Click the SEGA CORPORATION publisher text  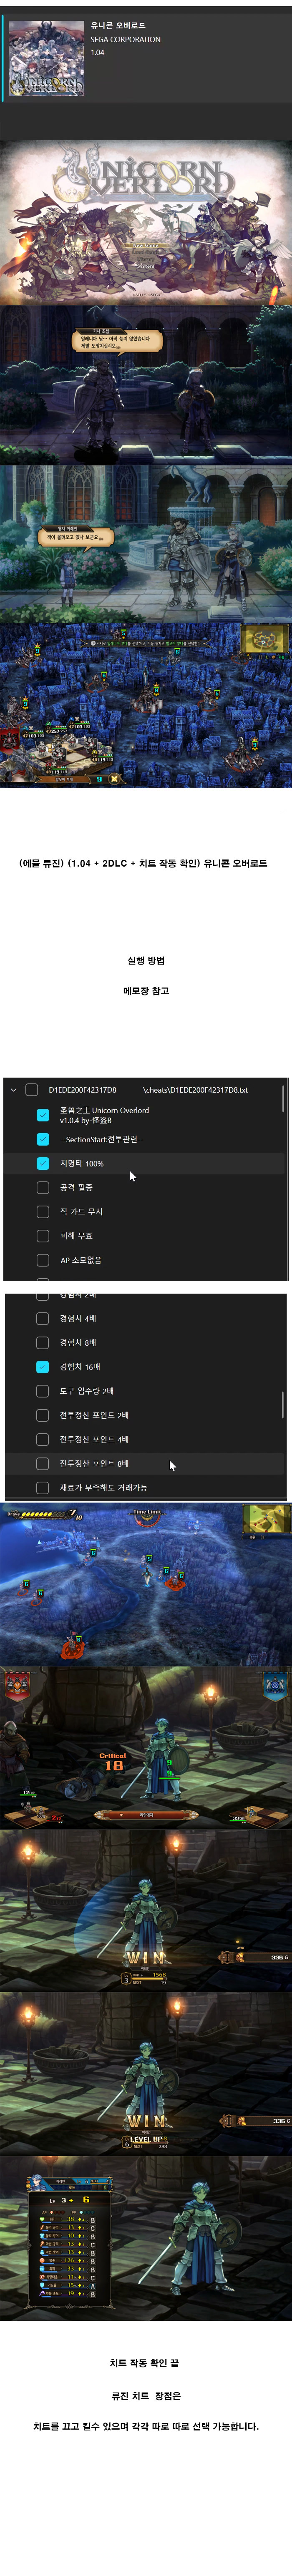[x=125, y=39]
